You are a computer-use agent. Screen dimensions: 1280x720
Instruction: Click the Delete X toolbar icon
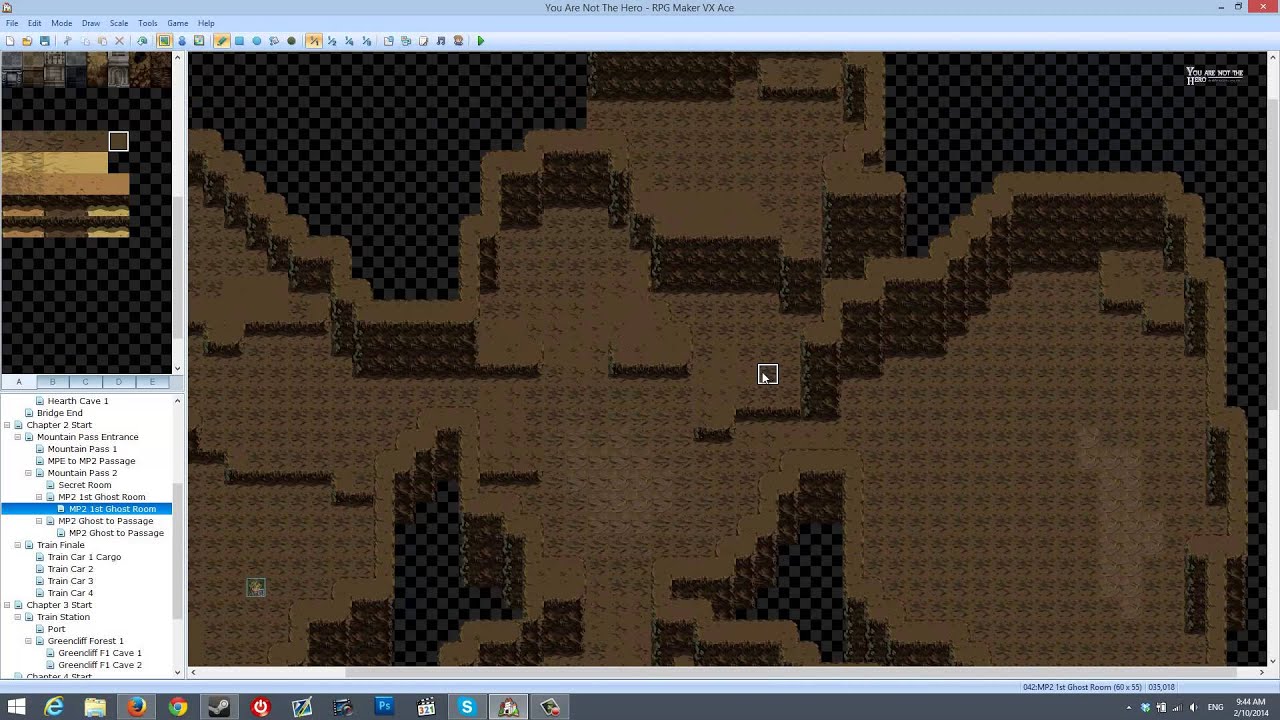119,41
